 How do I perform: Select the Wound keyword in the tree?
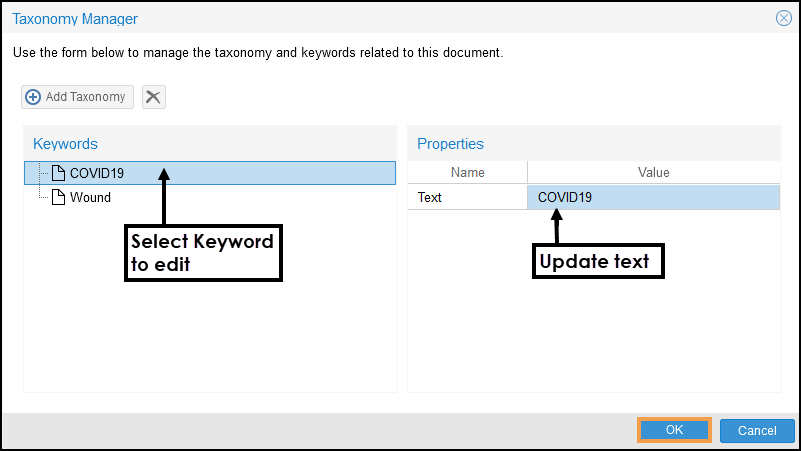(90, 197)
